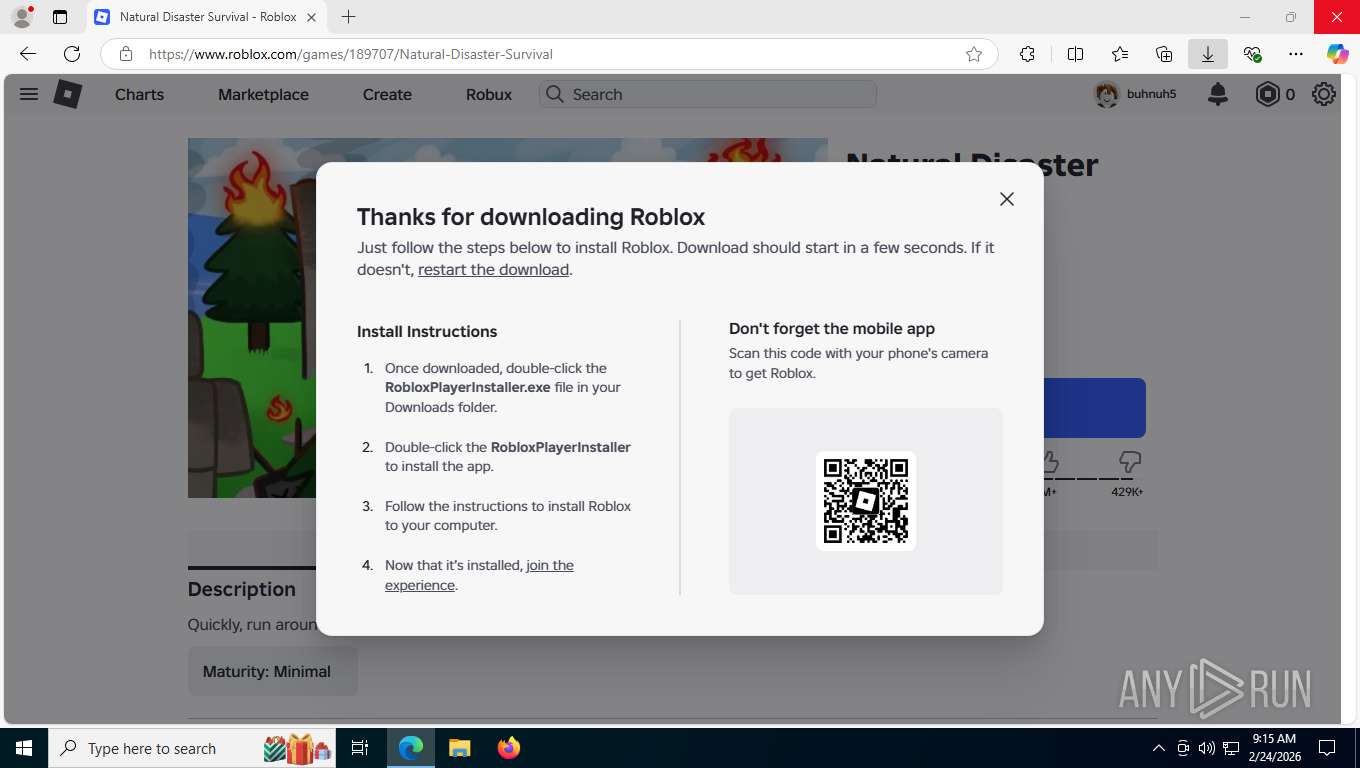Screen dimensions: 1360x768
Task: Open the Copilot sidebar icon
Action: pos(1338,54)
